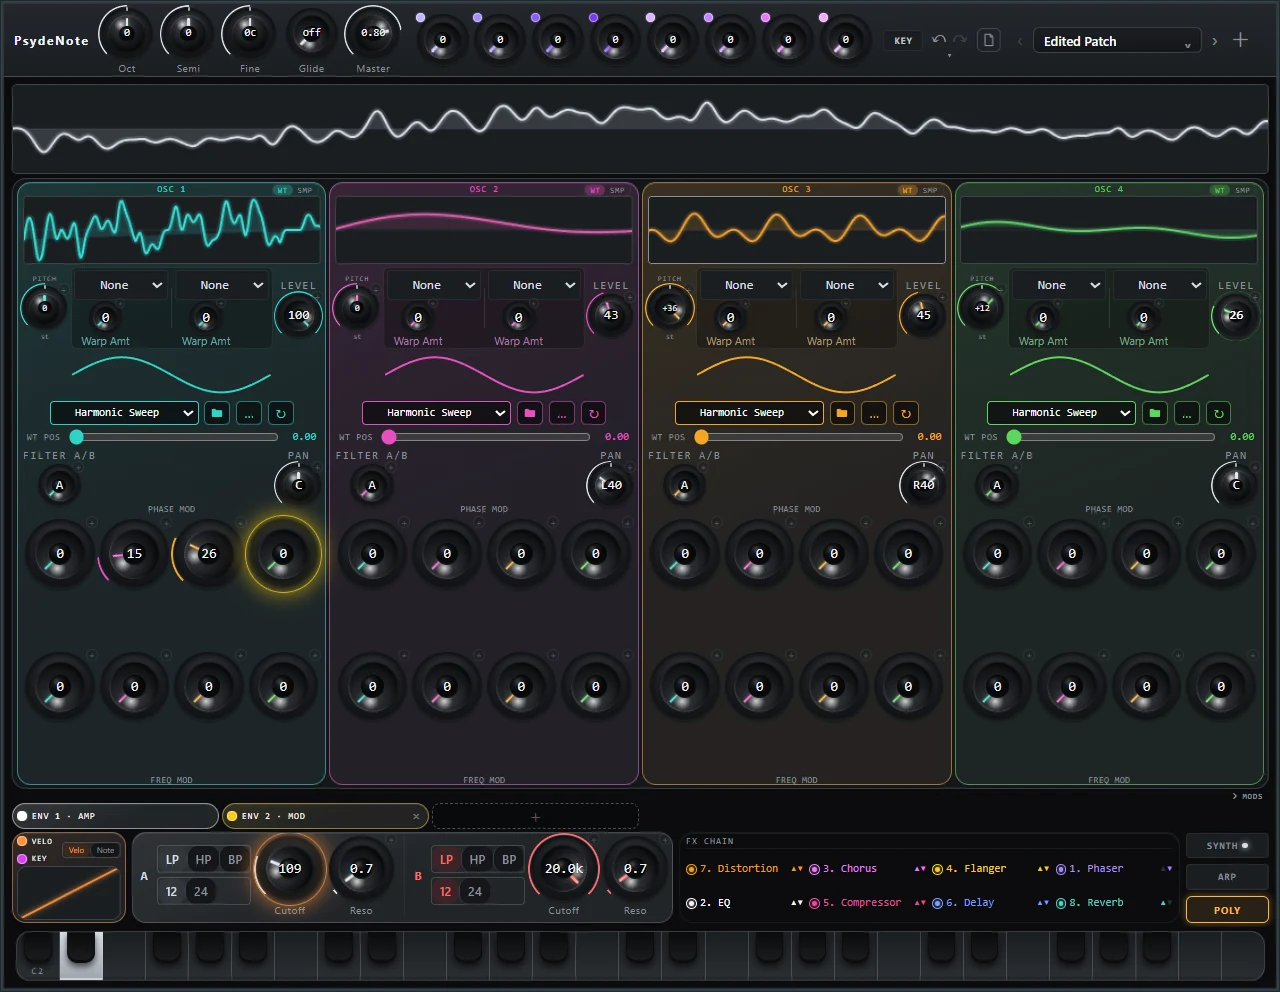Click the OSC 2 WT POS slider handle
Image resolution: width=1280 pixels, height=992 pixels.
(389, 437)
